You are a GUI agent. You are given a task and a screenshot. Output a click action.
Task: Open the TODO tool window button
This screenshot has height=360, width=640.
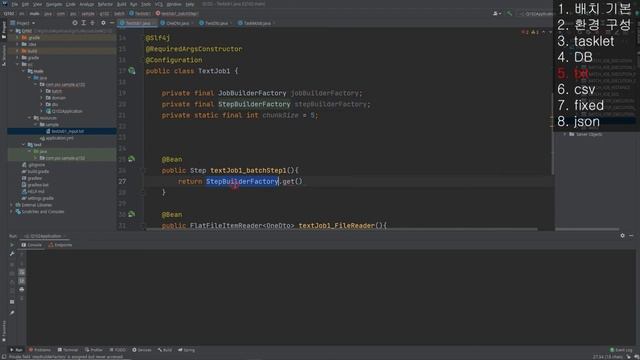click(x=118, y=350)
